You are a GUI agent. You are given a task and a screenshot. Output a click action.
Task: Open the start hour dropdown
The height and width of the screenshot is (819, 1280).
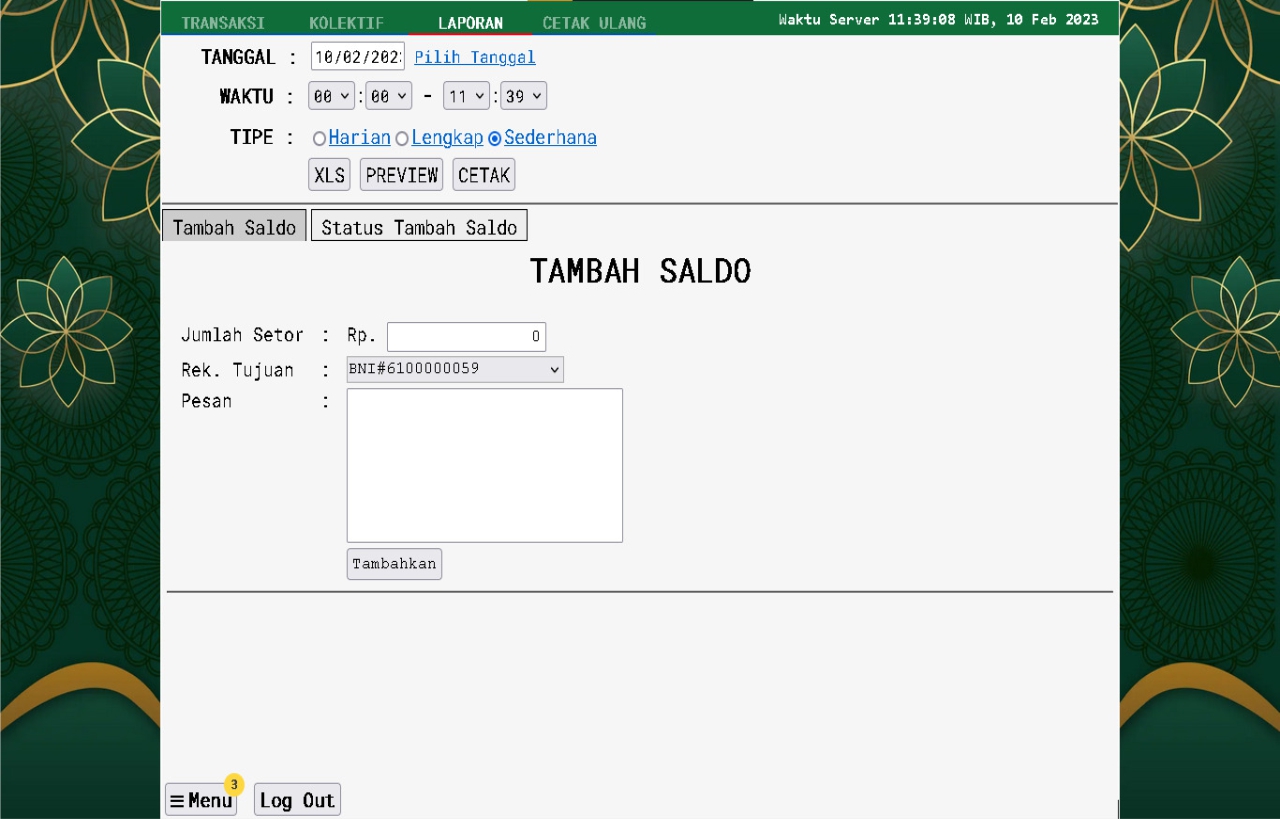click(x=332, y=96)
